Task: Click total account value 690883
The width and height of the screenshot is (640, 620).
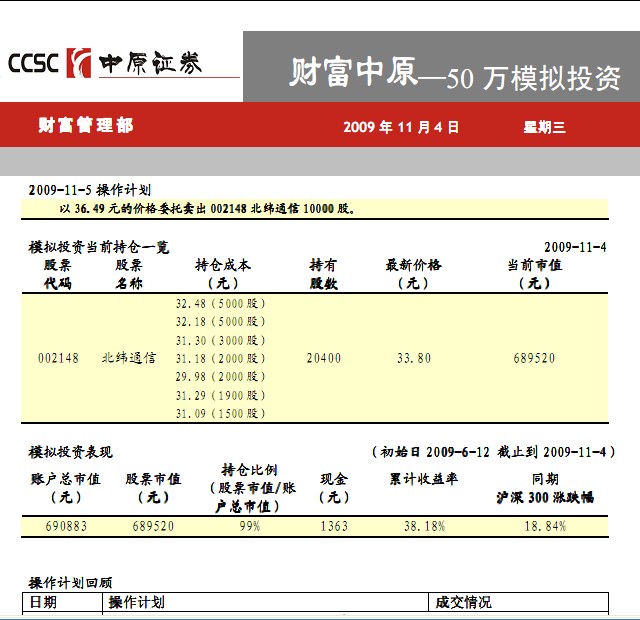Action: [65, 525]
